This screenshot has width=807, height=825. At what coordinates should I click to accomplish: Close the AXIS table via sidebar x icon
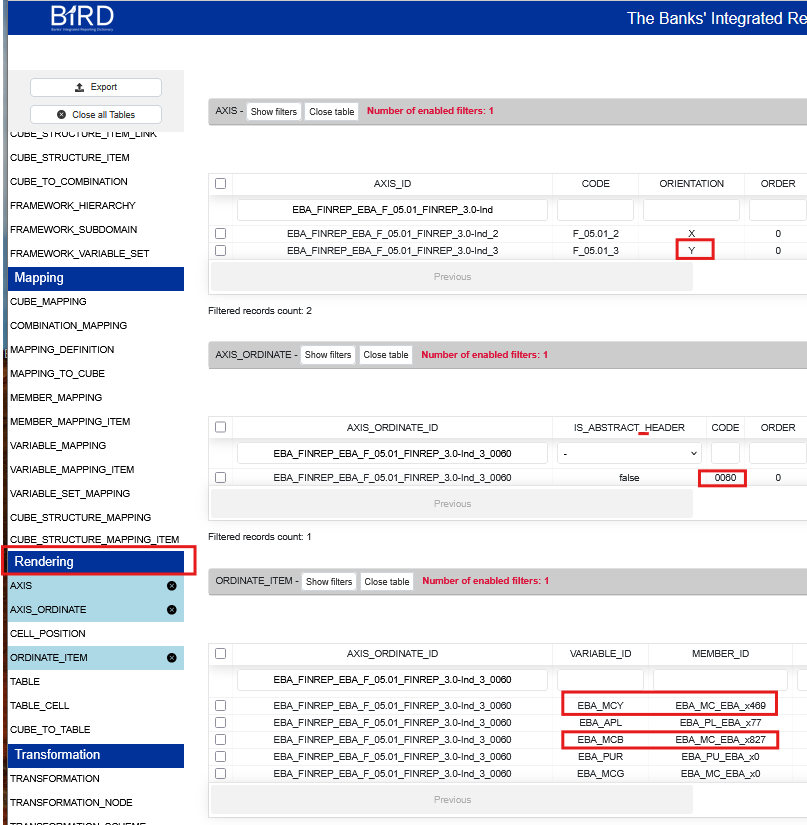coord(172,586)
